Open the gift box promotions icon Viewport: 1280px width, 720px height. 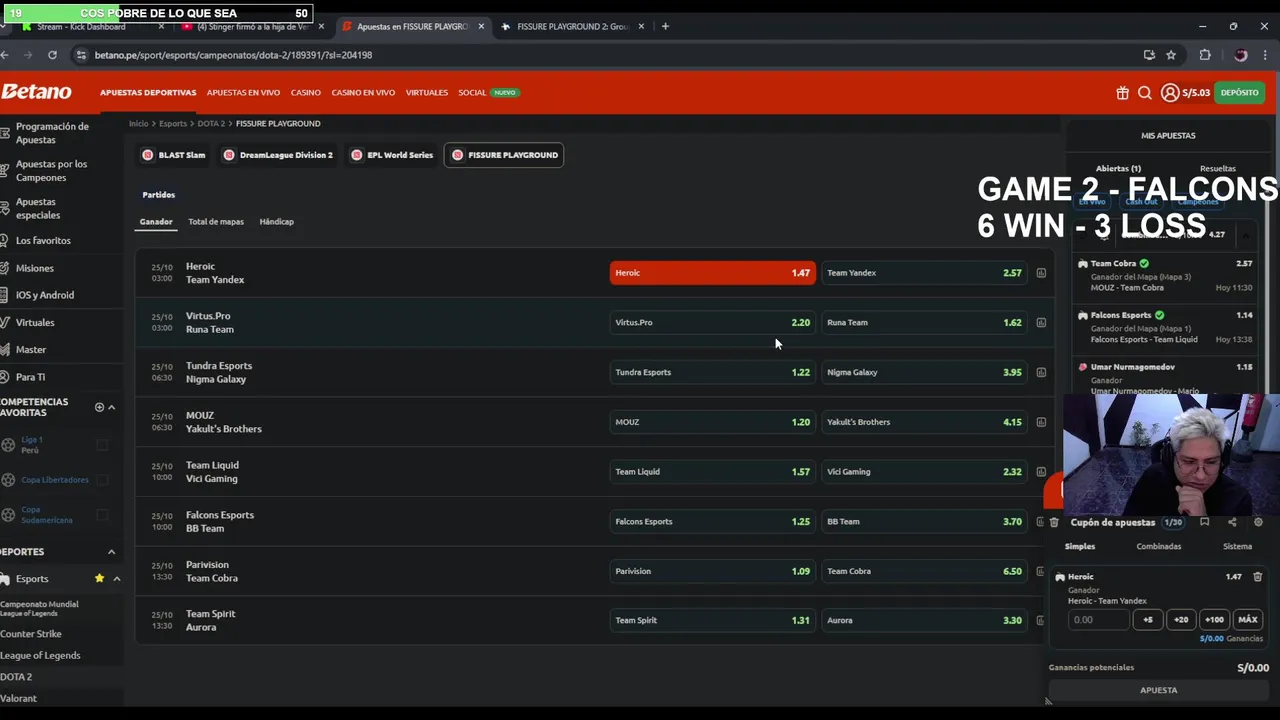(x=1122, y=93)
